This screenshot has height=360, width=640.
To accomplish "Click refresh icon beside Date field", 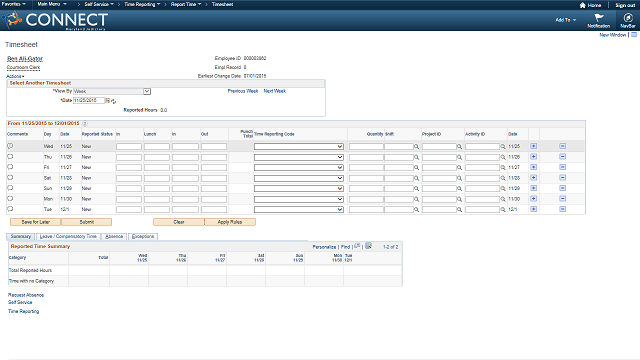I will pyautogui.click(x=113, y=101).
